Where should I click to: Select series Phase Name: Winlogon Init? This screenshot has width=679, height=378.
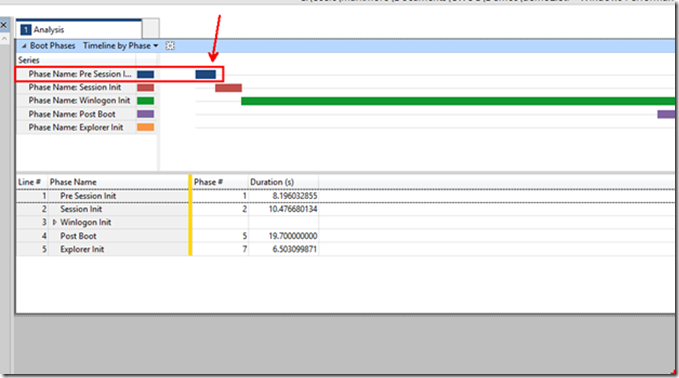click(79, 100)
